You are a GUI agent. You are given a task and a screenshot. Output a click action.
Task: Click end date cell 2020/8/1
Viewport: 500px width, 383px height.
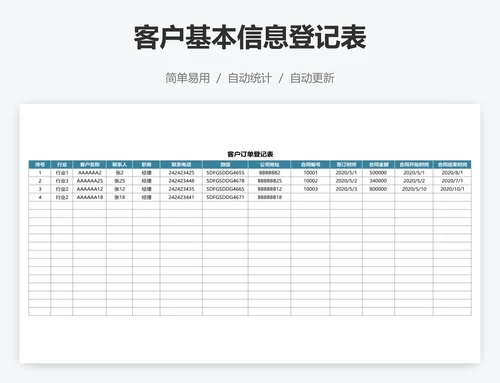(452, 173)
